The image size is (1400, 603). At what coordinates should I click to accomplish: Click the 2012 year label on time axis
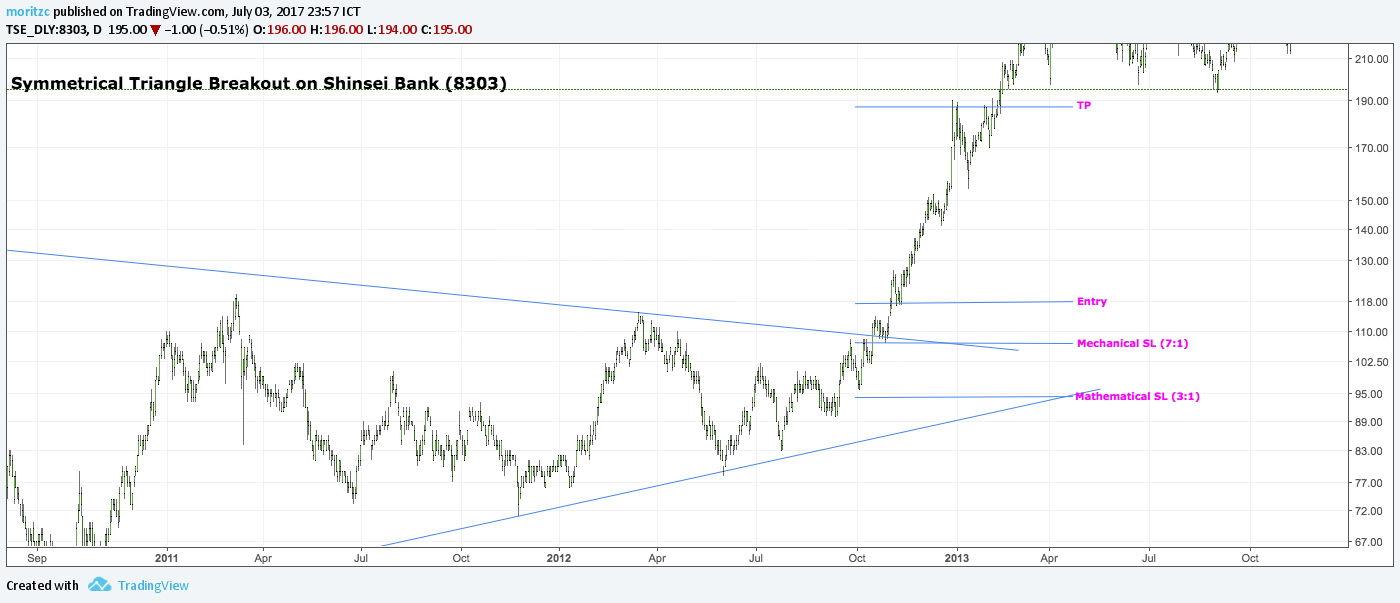tap(560, 558)
